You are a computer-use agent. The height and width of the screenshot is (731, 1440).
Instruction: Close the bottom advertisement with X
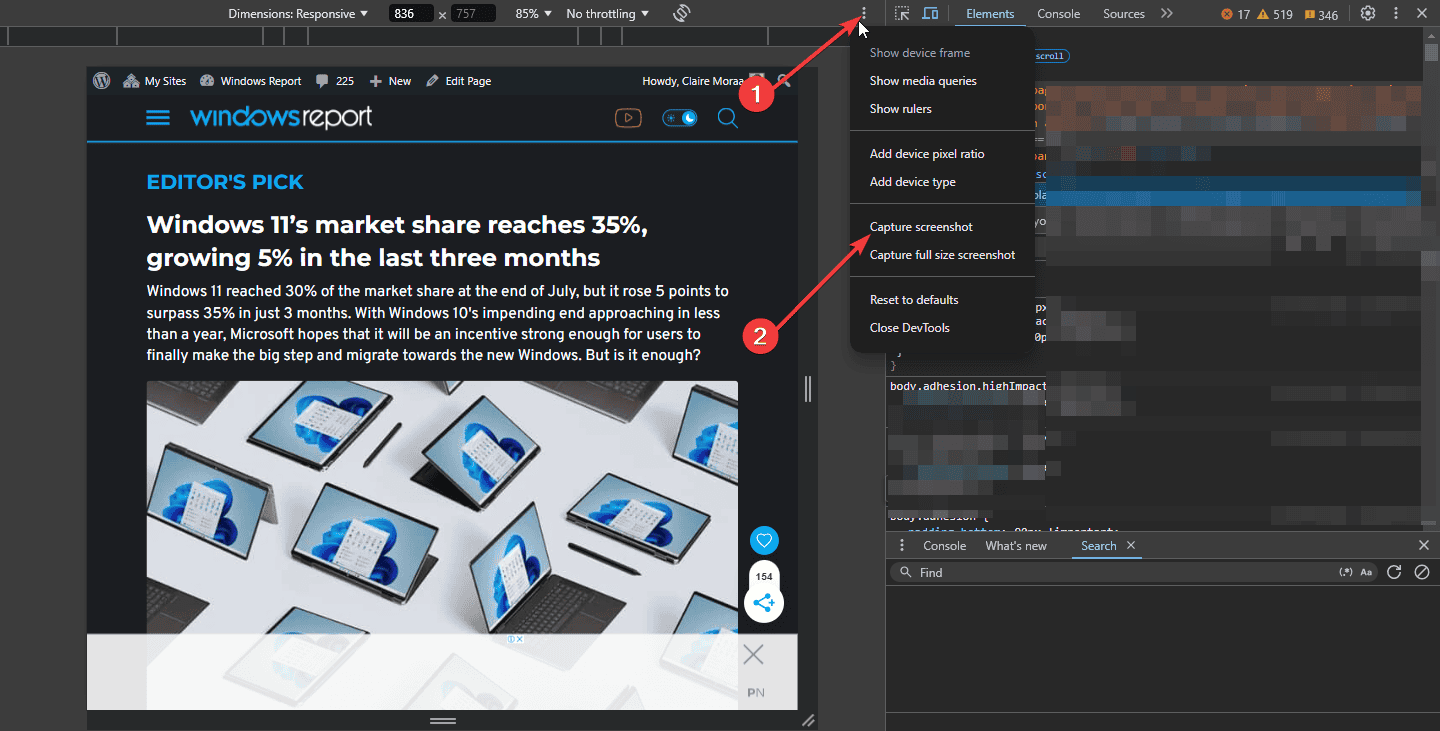pos(754,655)
